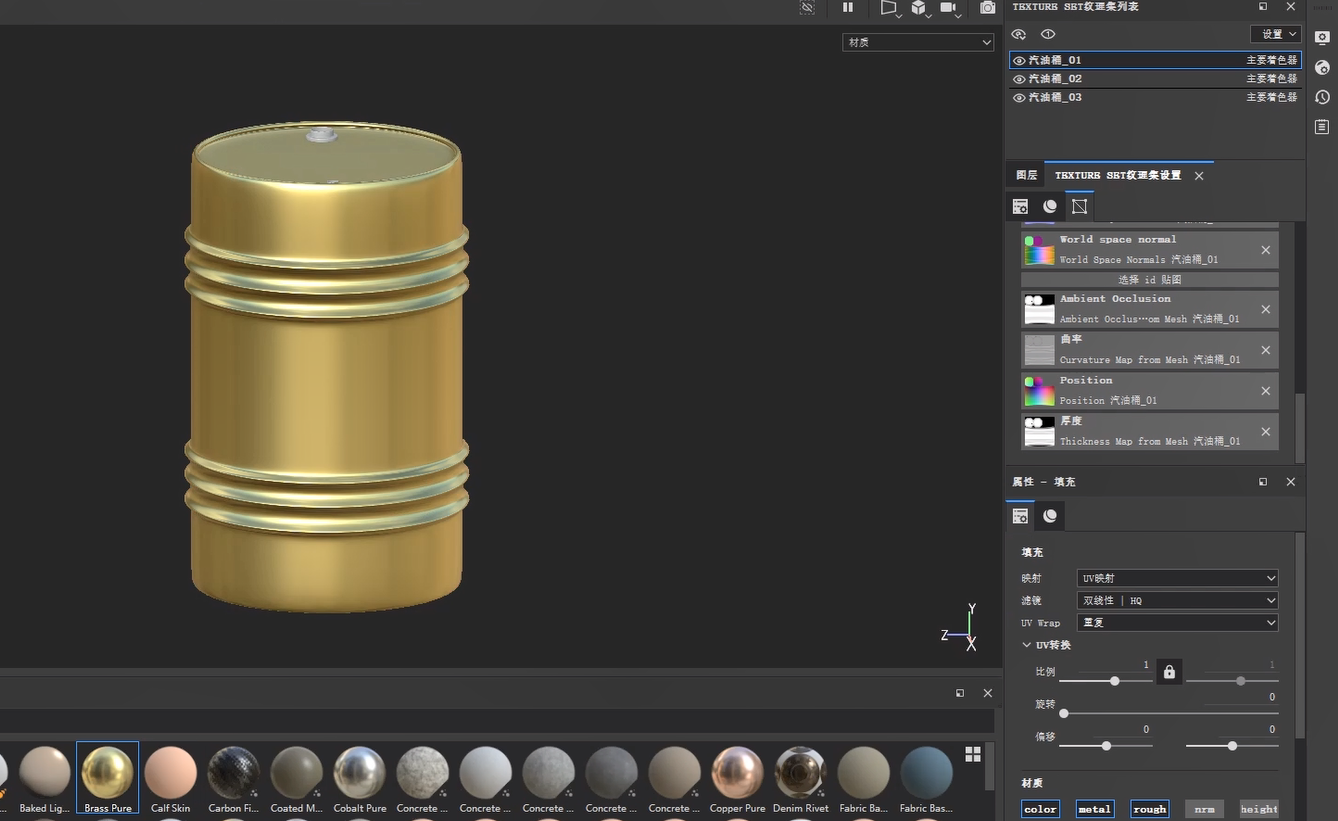The image size is (1338, 821).
Task: Switch to the 图层 tab
Action: (1026, 175)
